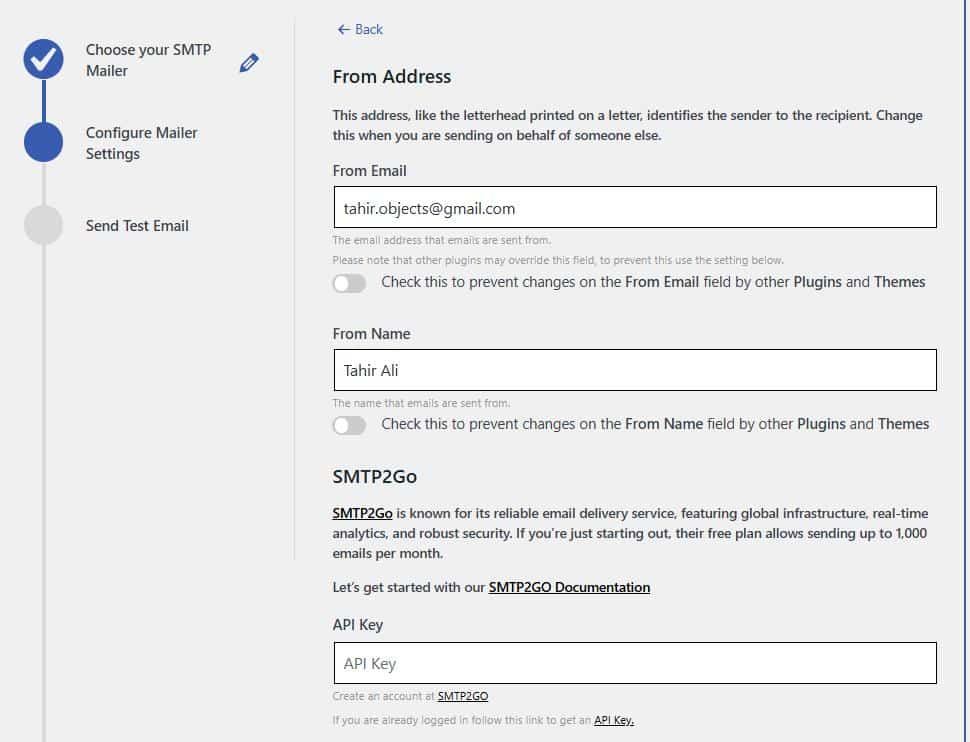Viewport: 970px width, 742px height.
Task: Enable the toggle preventing From Email changes
Action: click(x=350, y=283)
